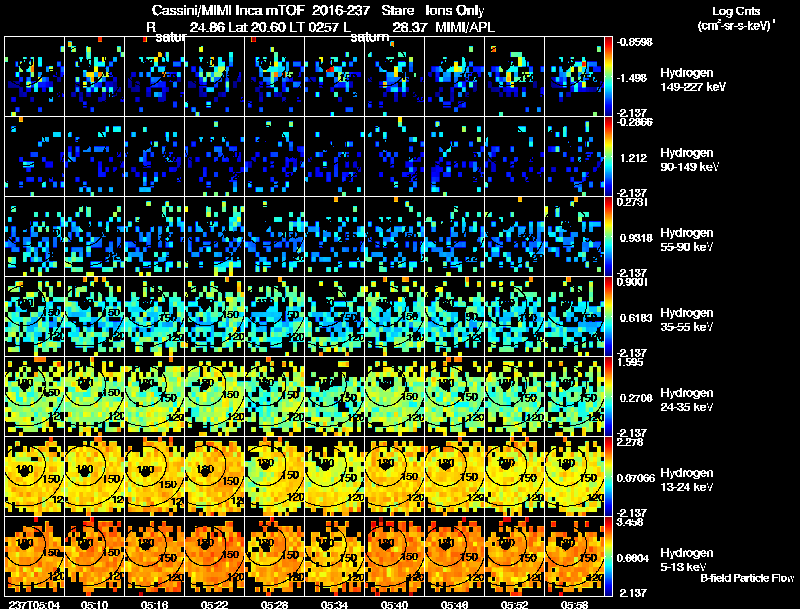Screen dimensions: 800x609
Task: Select the 24-35 keV image at 05:04
Action: coord(35,397)
